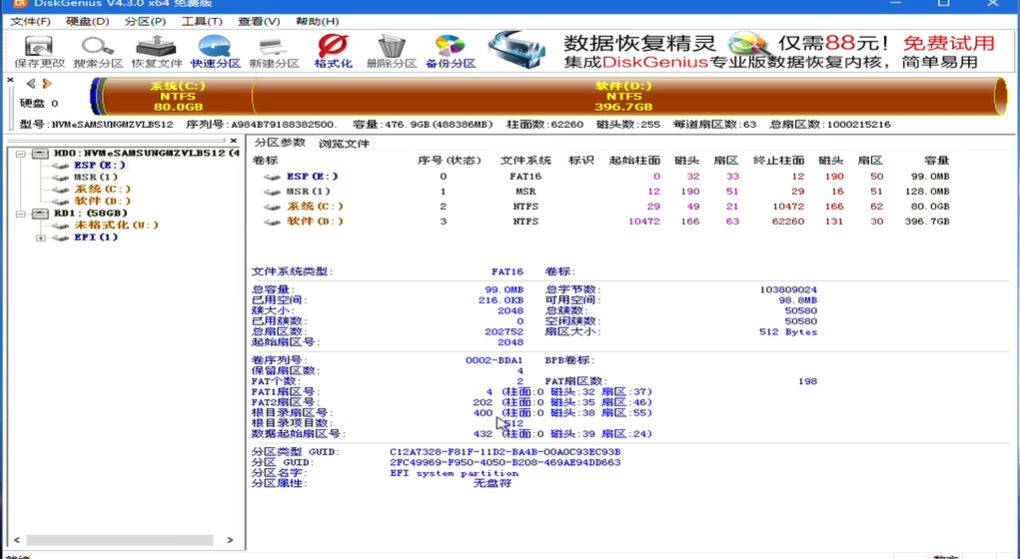Select the RD1:(58GB) disk in the tree
Image resolution: width=1020 pixels, height=559 pixels.
[x=90, y=213]
